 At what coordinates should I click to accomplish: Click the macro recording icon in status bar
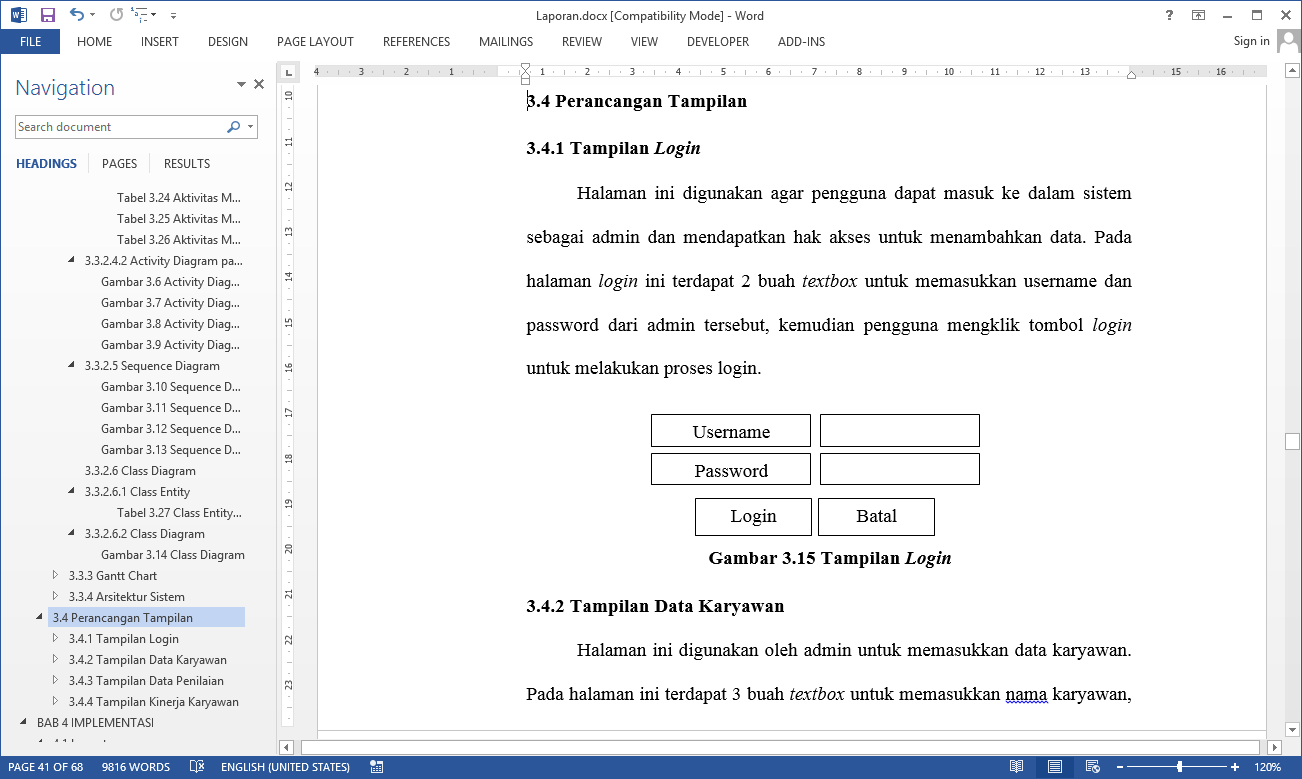coord(376,767)
